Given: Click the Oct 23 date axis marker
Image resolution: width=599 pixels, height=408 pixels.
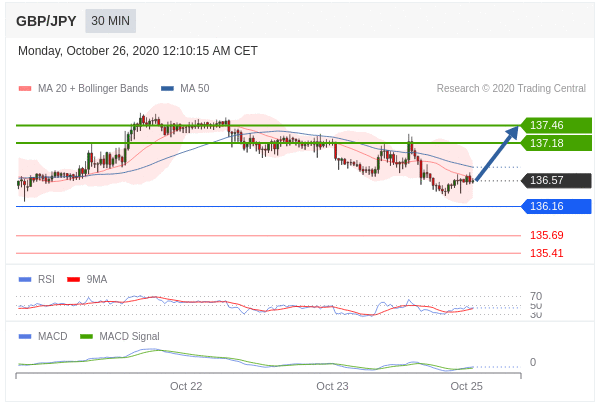Looking at the screenshot, I should tap(332, 386).
